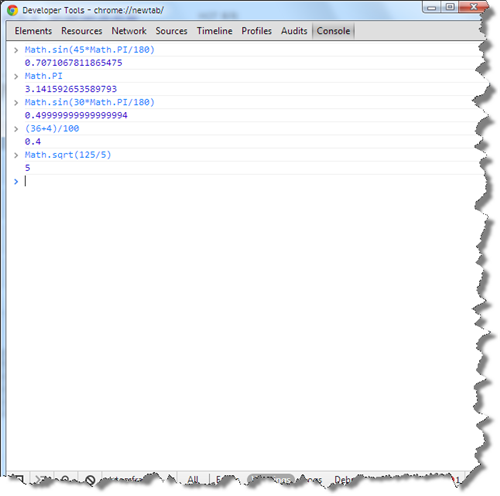
Task: Go to the Timeline tab
Action: tap(214, 31)
